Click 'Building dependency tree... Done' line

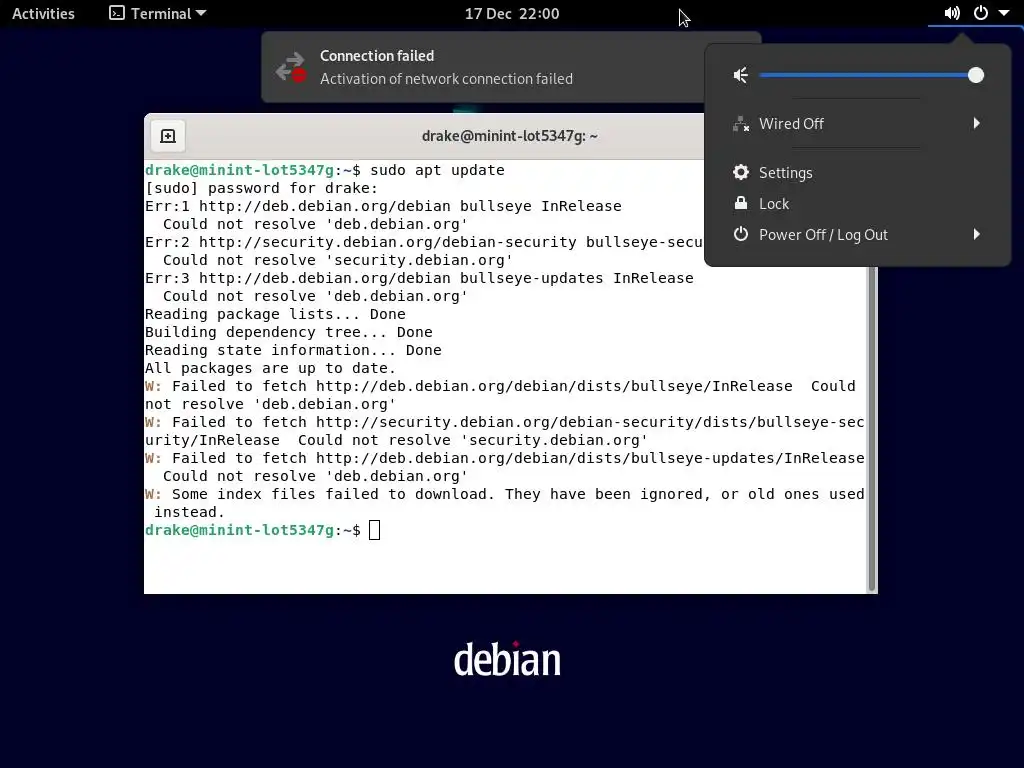(289, 332)
